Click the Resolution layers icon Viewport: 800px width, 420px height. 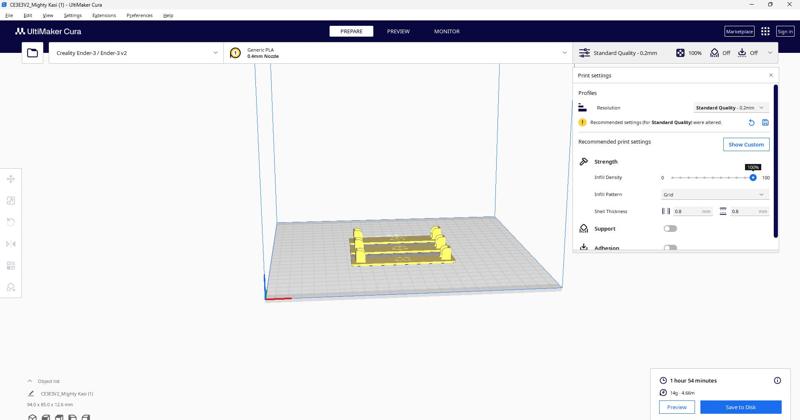(x=582, y=108)
